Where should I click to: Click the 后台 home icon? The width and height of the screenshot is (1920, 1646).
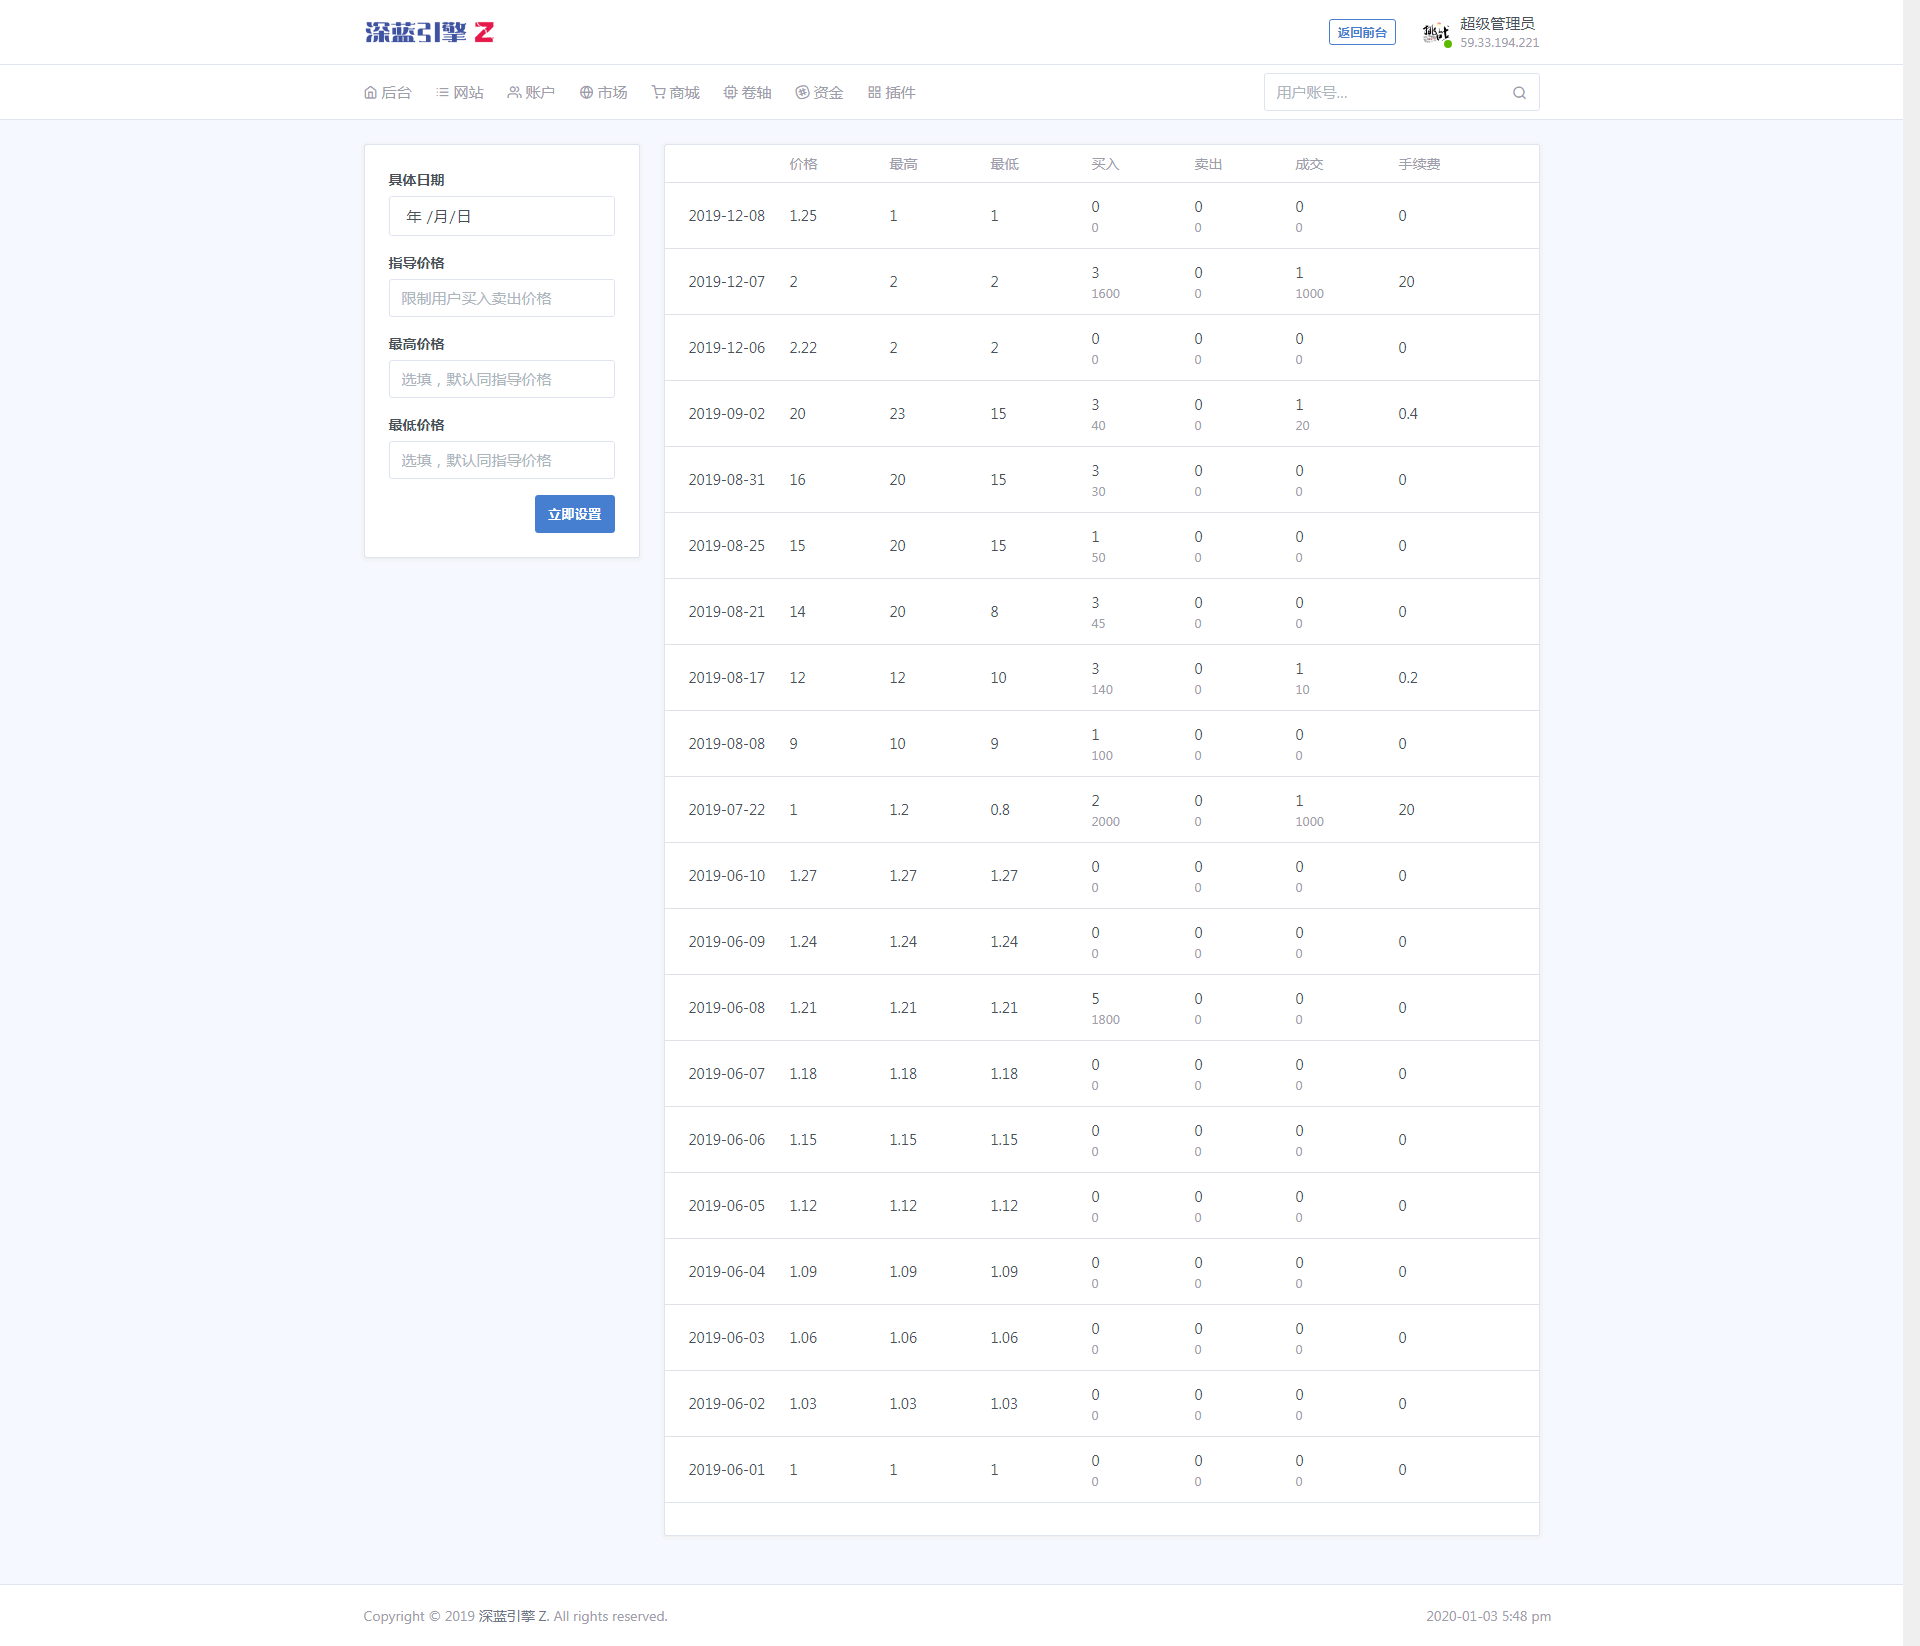[x=370, y=93]
